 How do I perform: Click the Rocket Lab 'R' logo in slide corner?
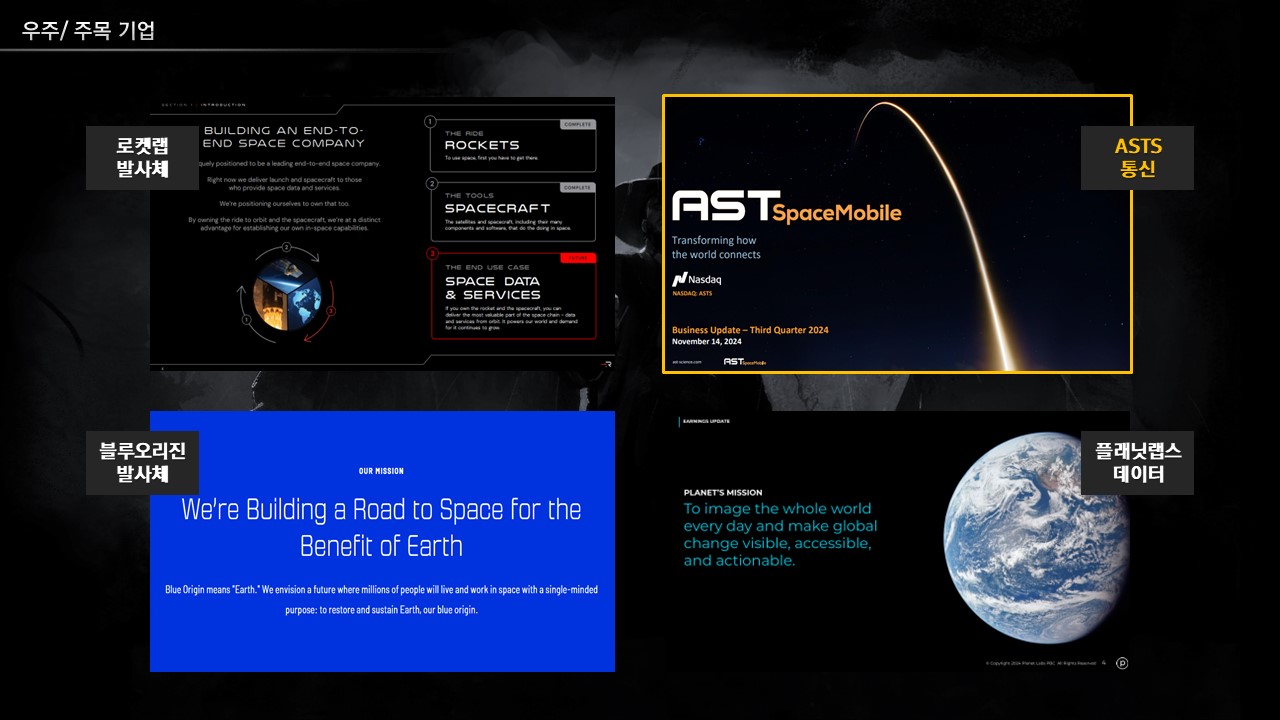click(x=607, y=365)
